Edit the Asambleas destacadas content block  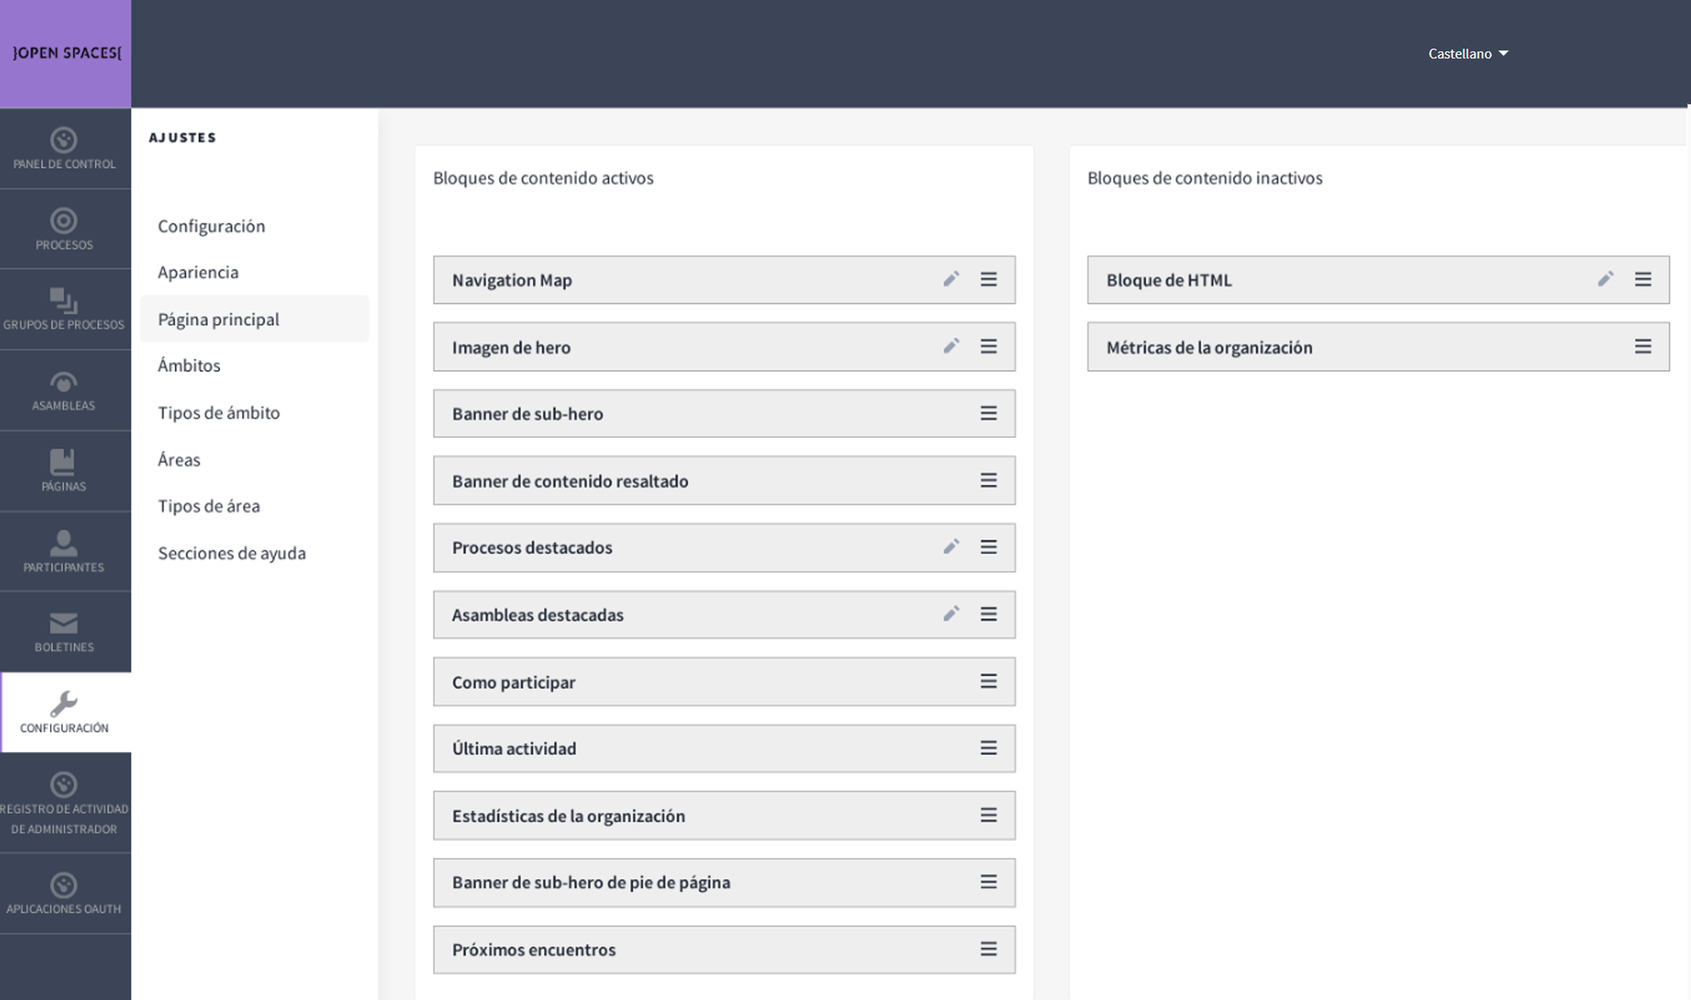pyautogui.click(x=951, y=614)
